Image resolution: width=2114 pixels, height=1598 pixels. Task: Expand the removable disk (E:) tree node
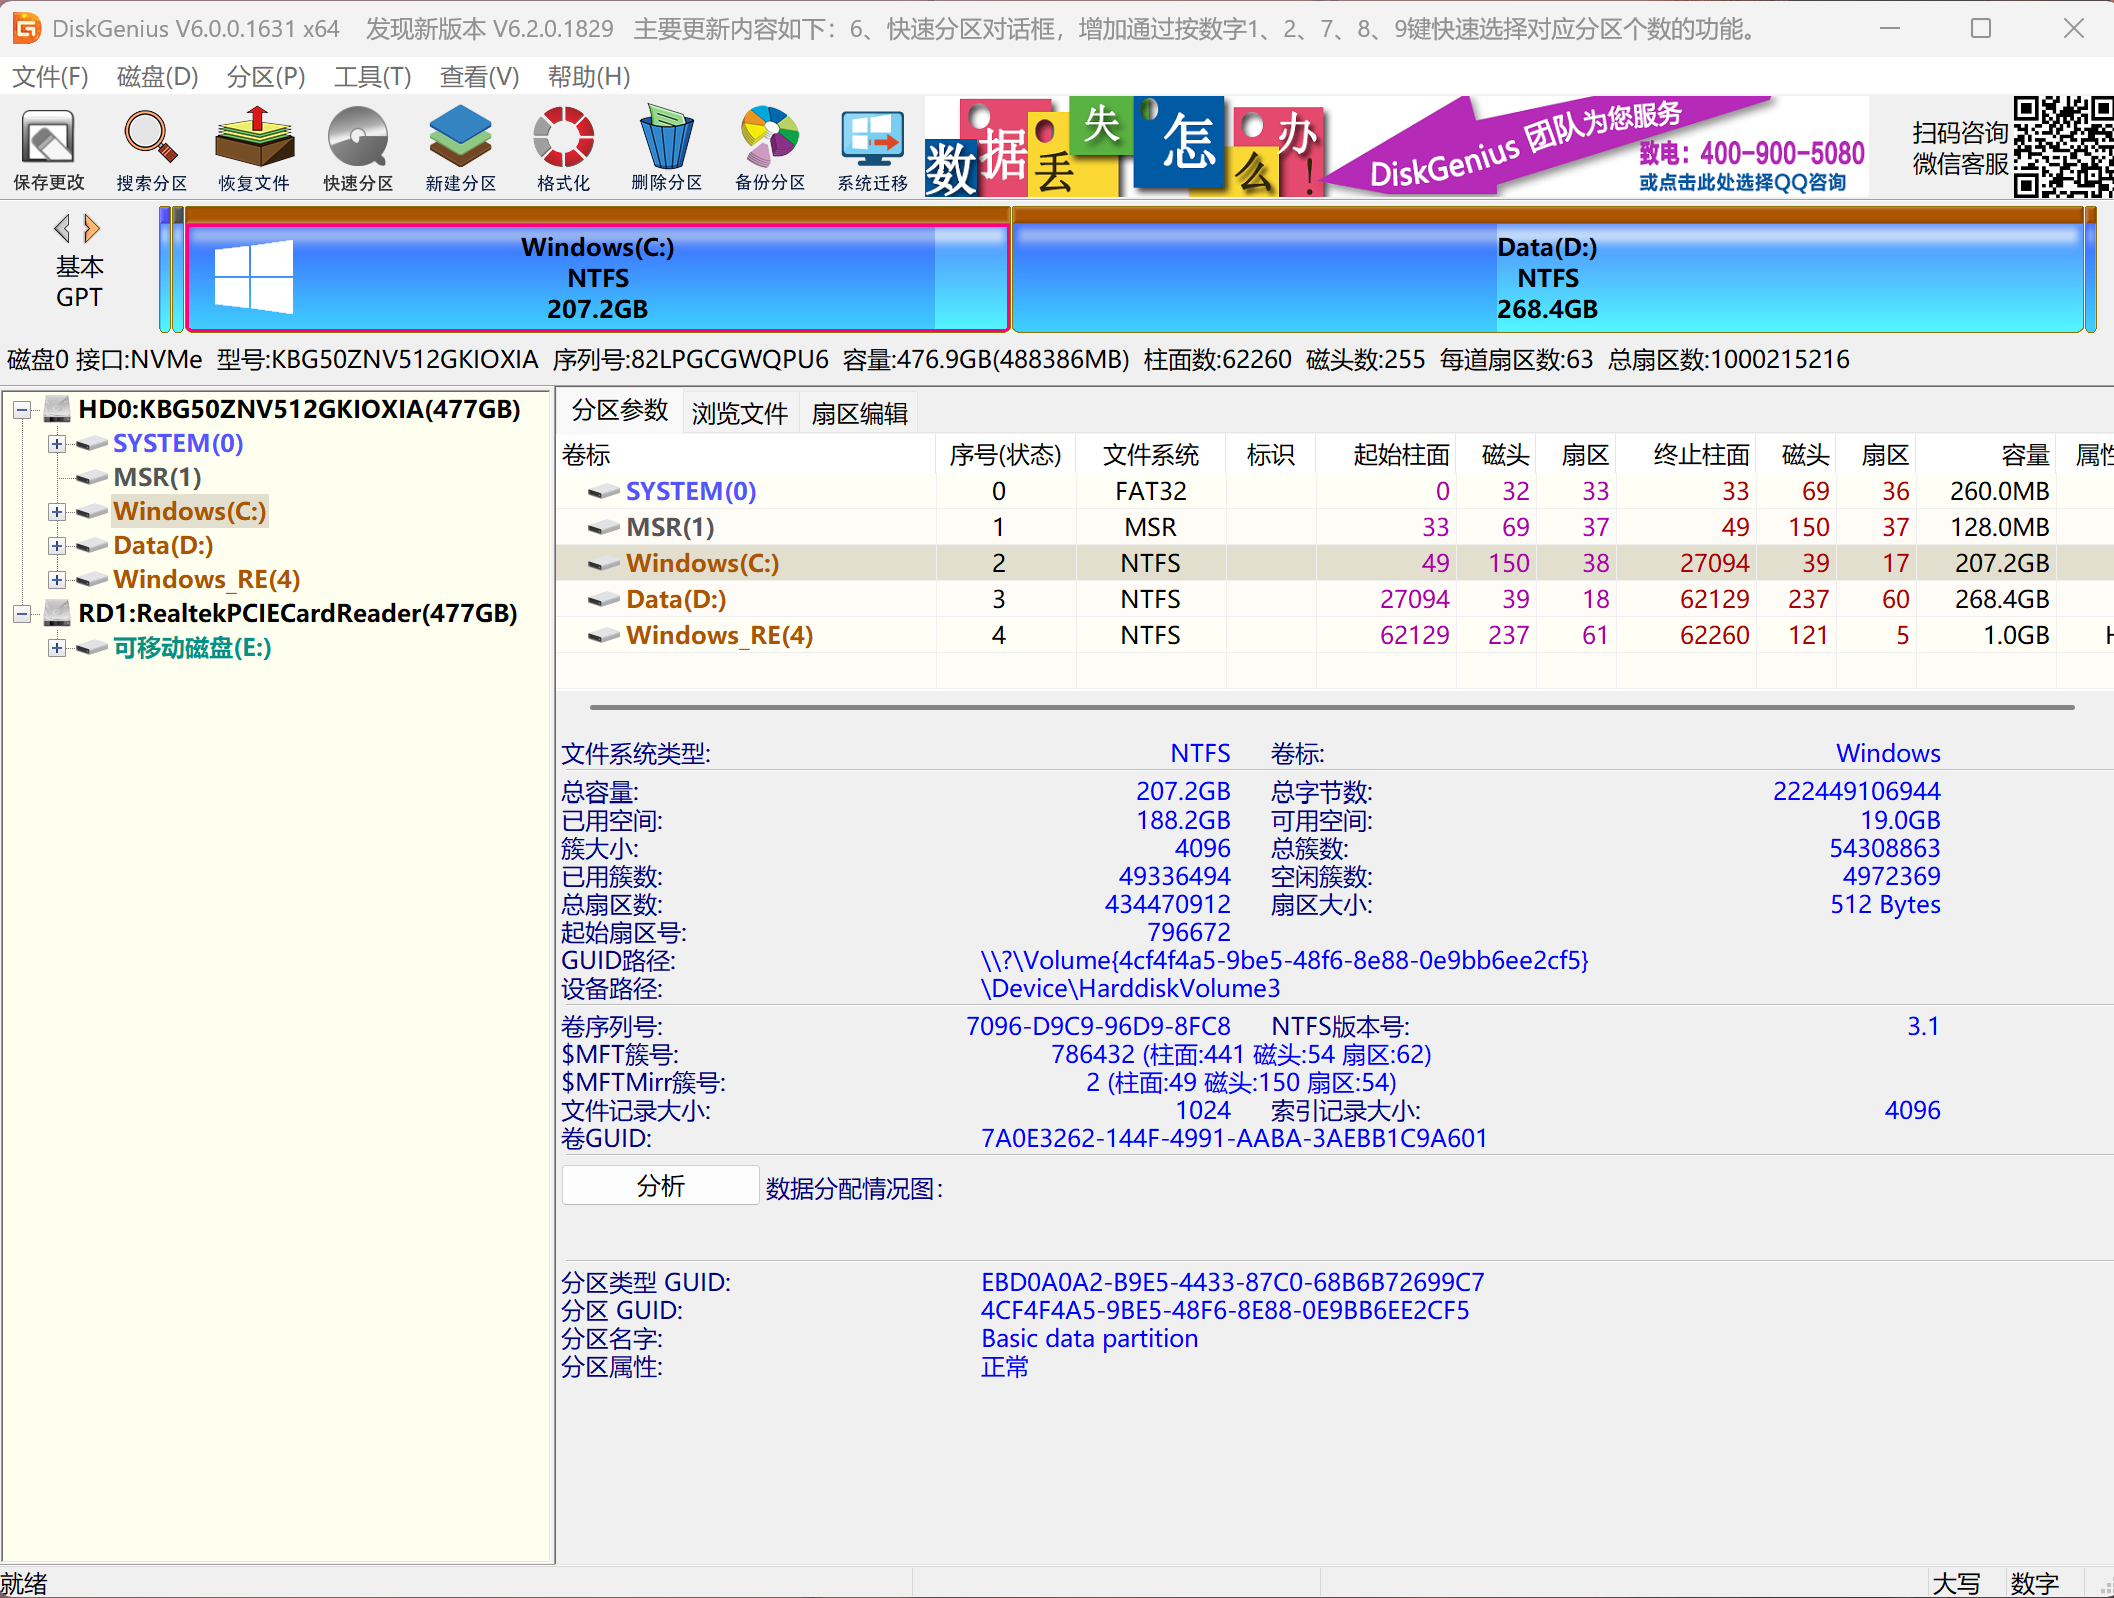click(x=57, y=648)
